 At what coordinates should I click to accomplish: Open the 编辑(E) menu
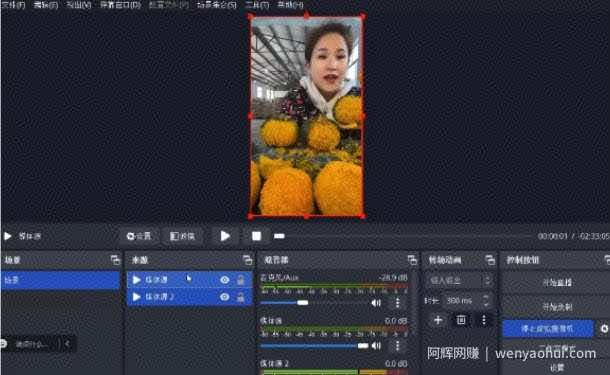point(46,5)
